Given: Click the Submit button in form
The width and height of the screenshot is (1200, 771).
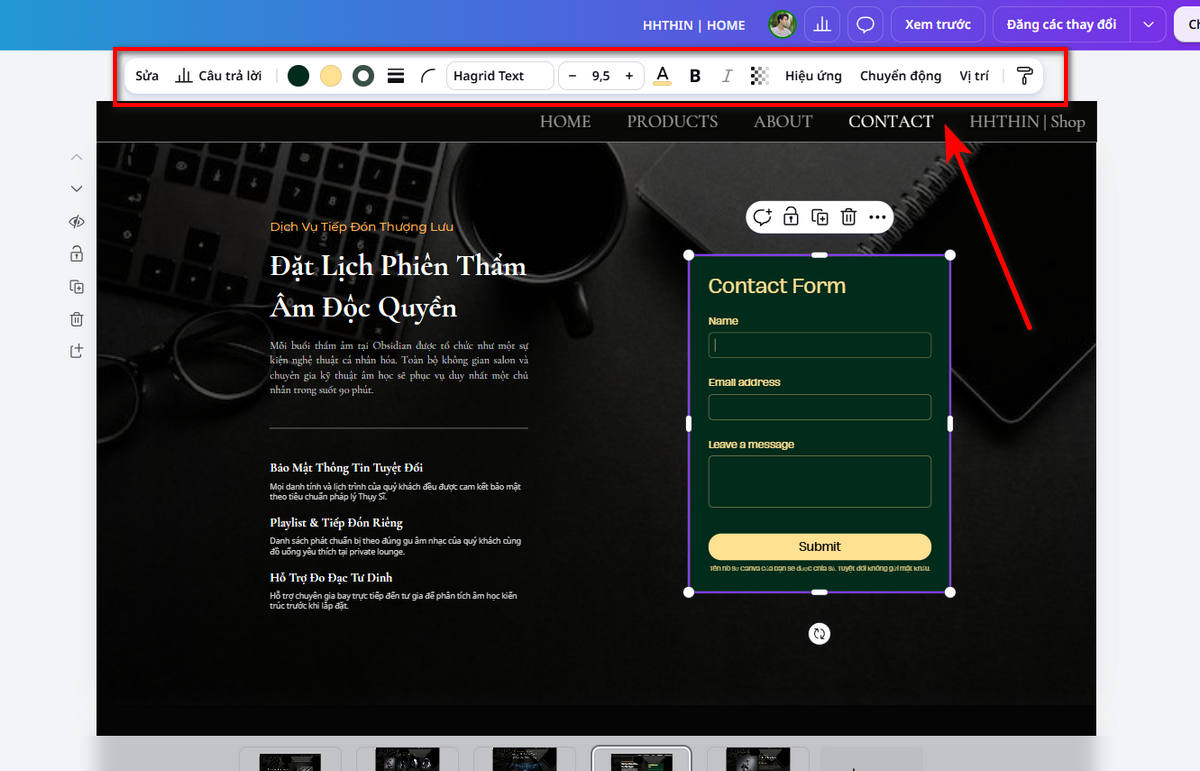Looking at the screenshot, I should tap(820, 547).
